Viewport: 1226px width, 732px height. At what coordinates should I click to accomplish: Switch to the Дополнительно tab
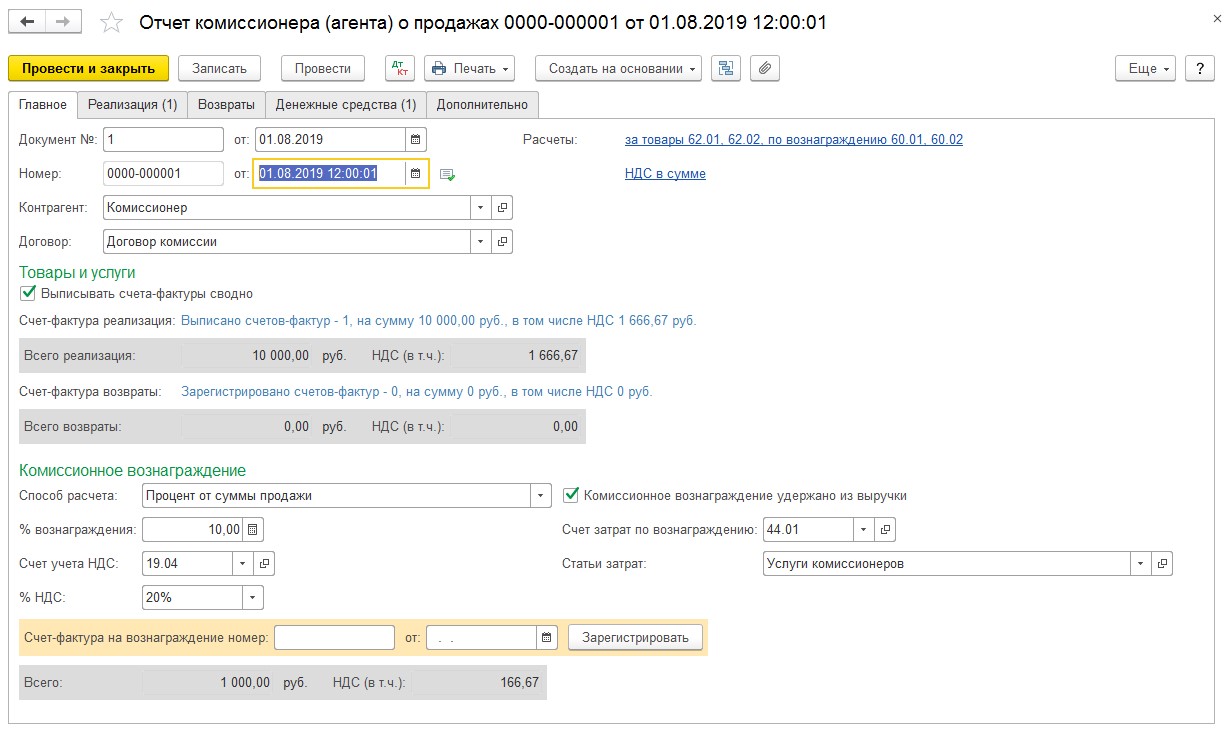coord(482,104)
